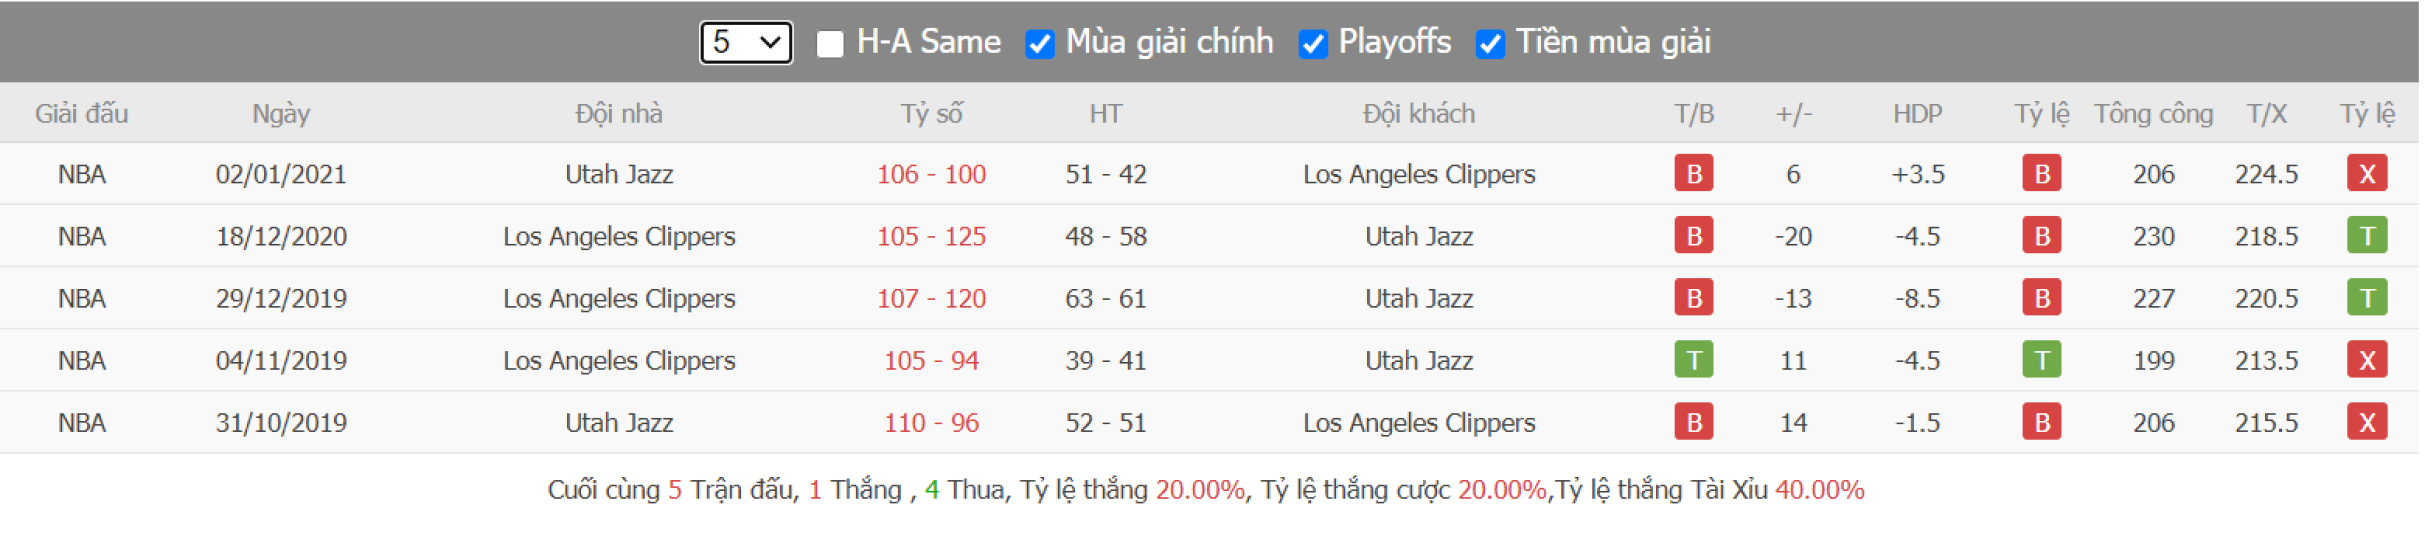Click the red B badge in the T/B column for 02/01/2021
The width and height of the screenshot is (2425, 550).
(1694, 174)
